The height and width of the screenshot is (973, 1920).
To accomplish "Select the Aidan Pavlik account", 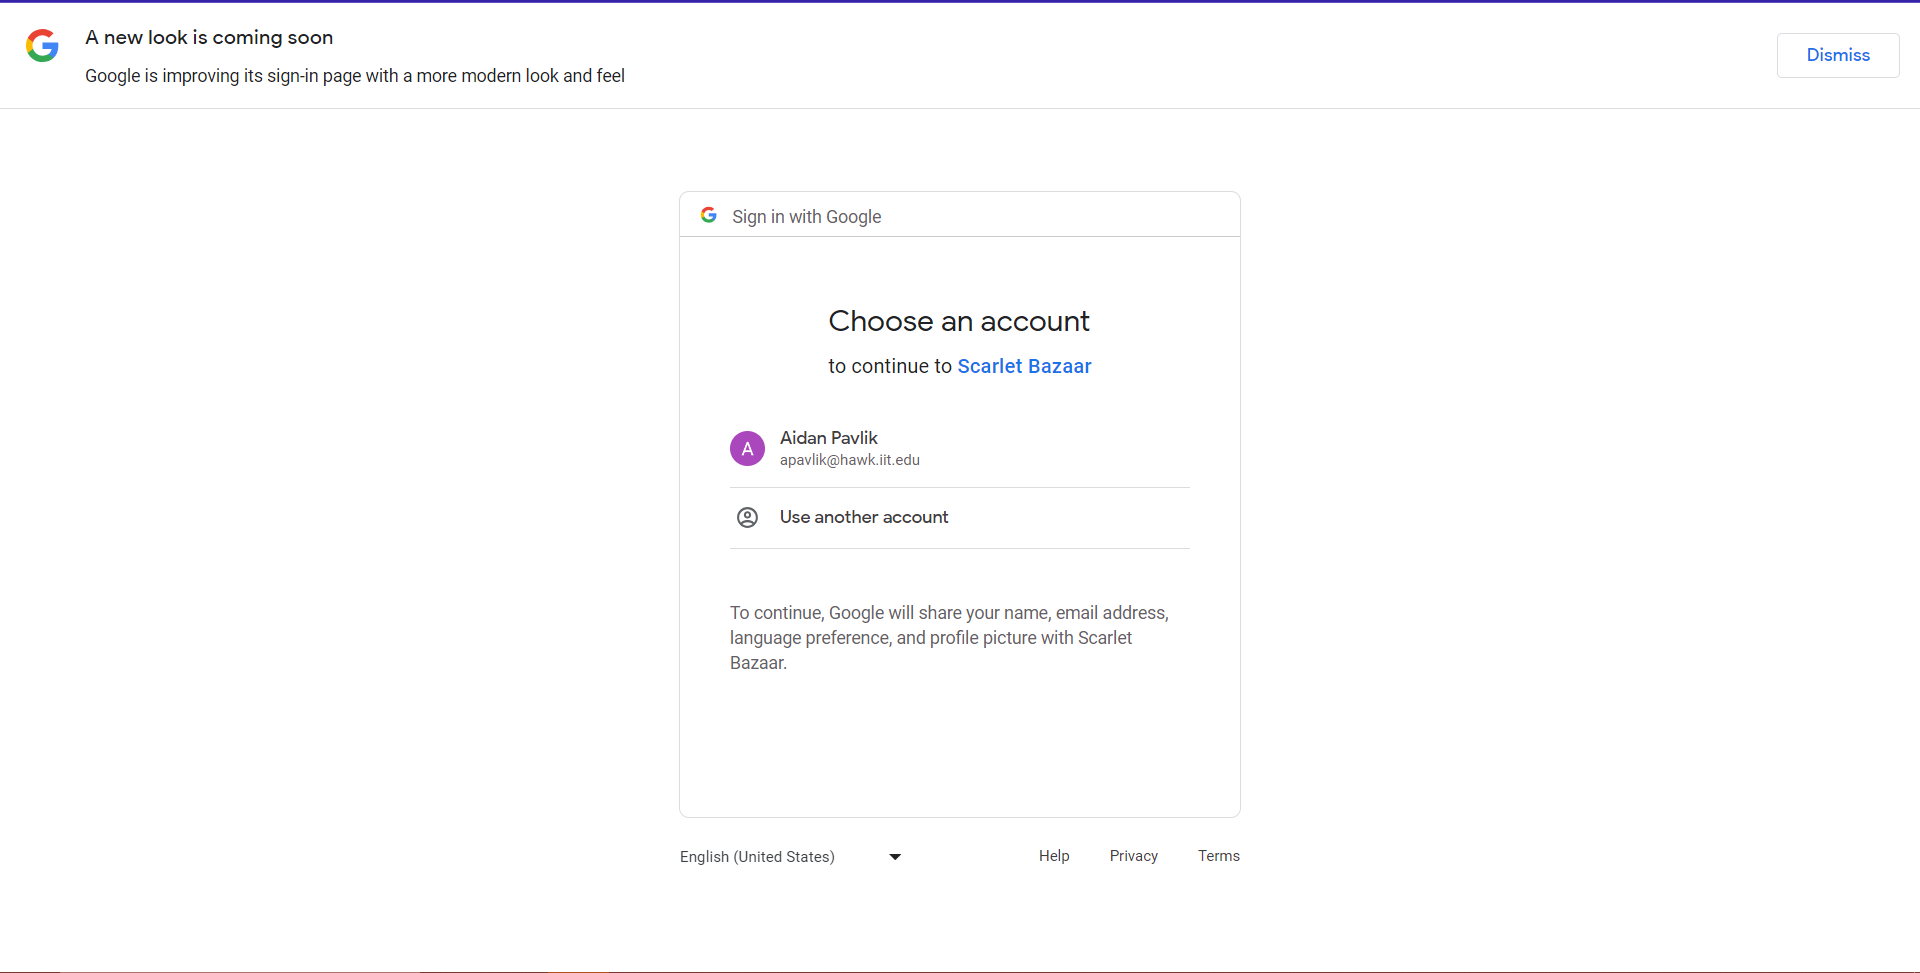I will pyautogui.click(x=959, y=448).
